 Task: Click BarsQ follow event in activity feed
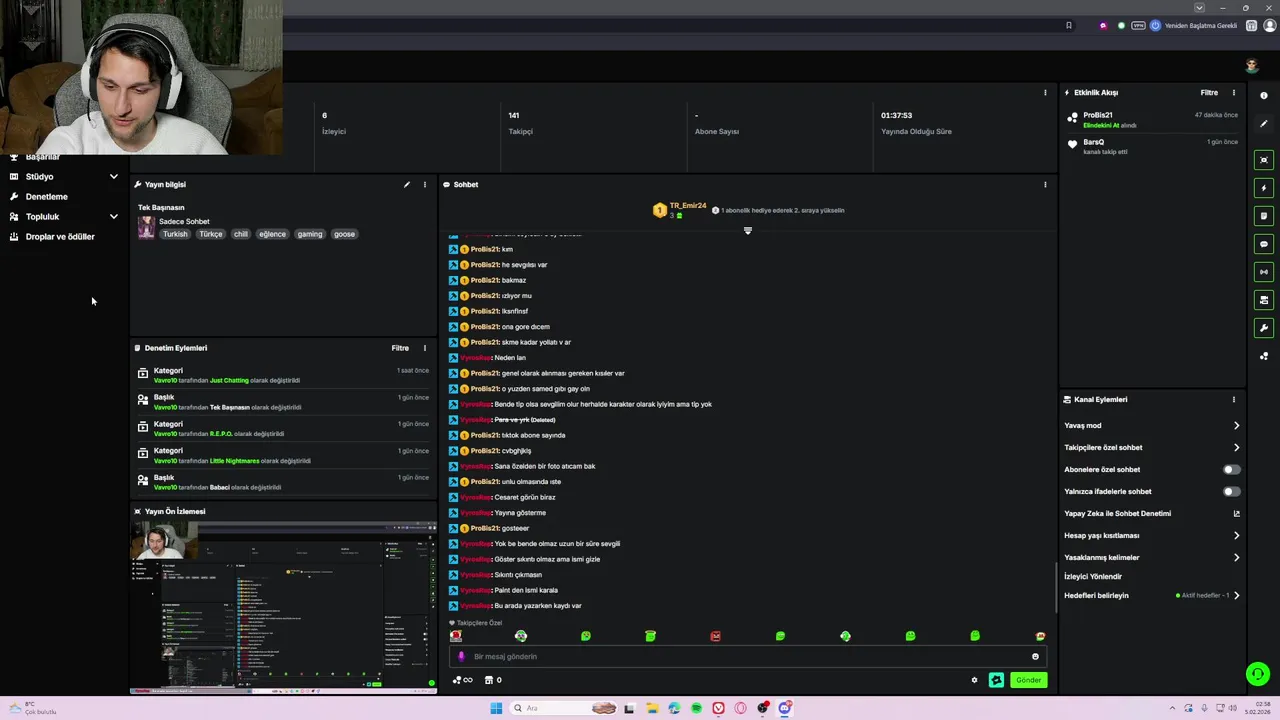click(x=1152, y=146)
